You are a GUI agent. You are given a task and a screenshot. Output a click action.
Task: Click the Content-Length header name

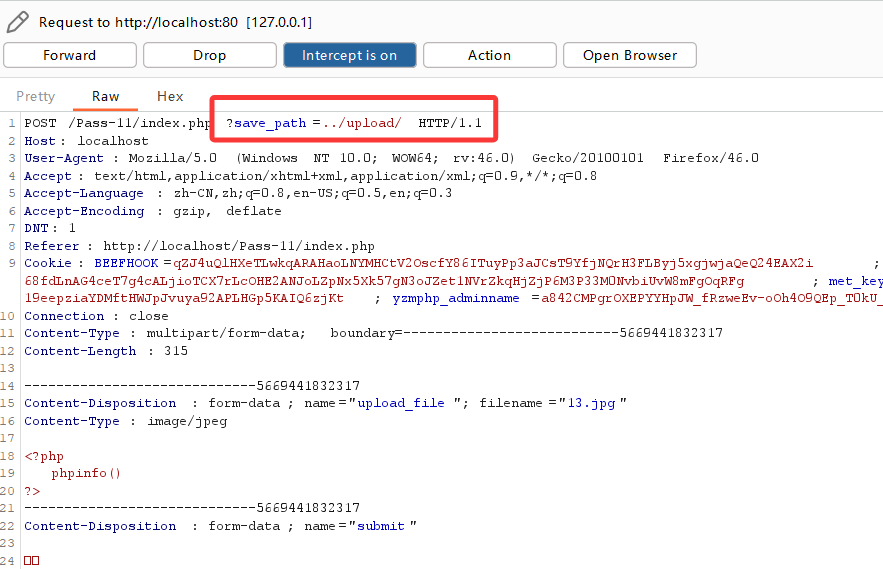(80, 351)
